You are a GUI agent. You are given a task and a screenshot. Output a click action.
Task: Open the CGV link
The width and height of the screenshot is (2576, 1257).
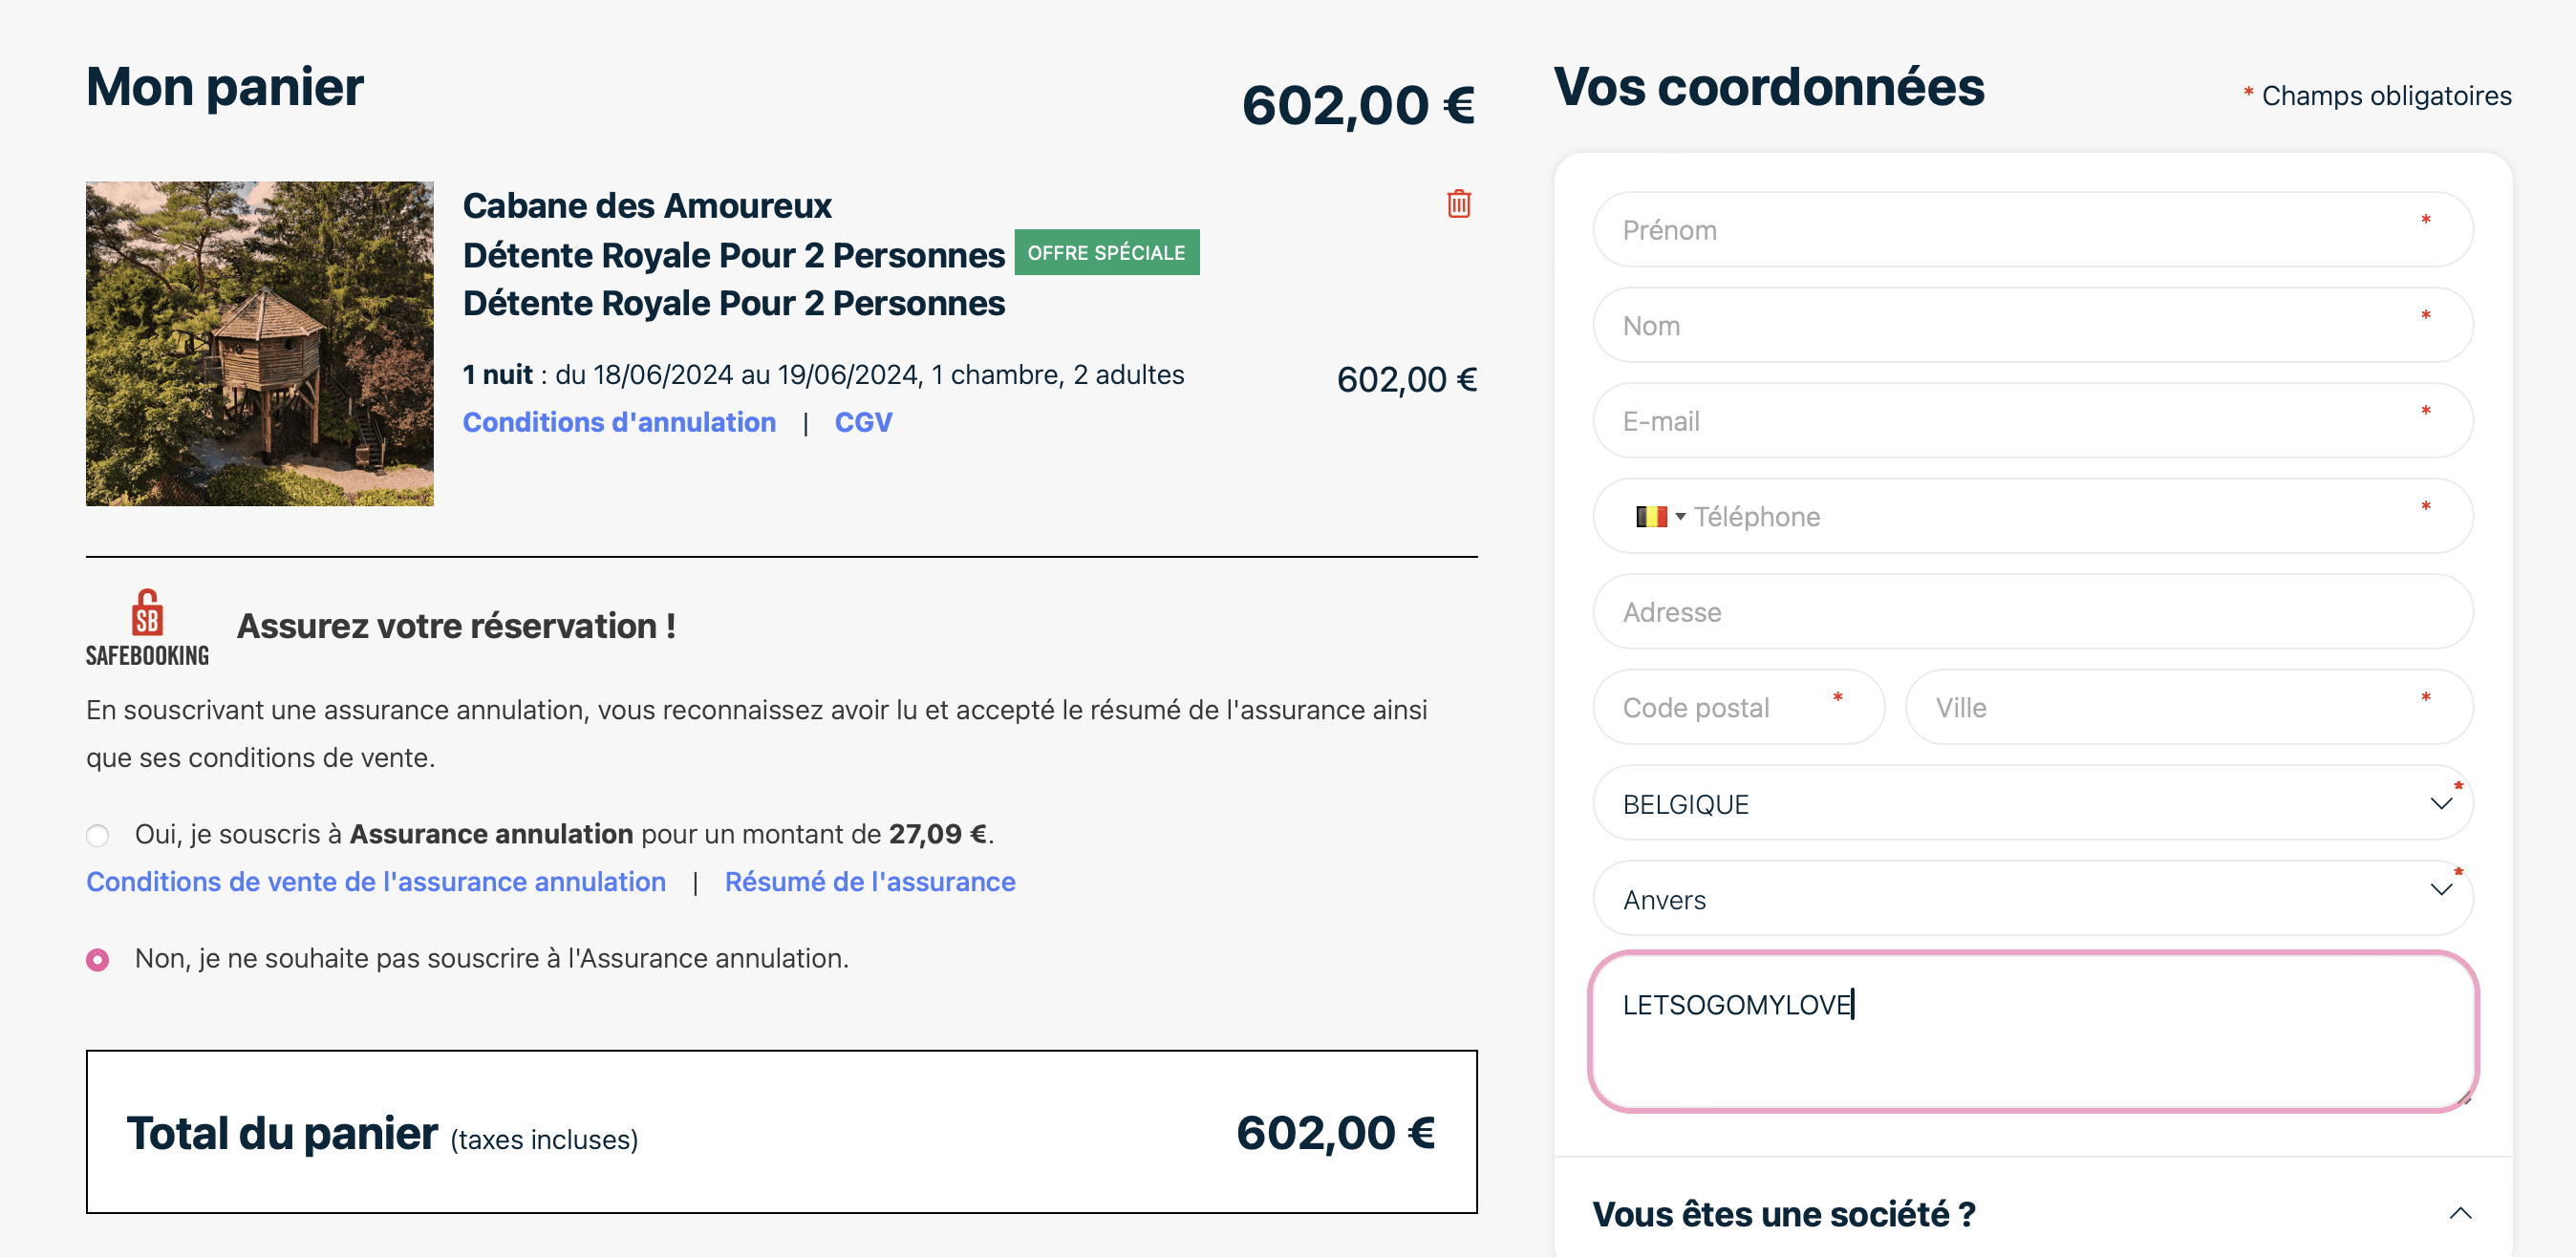863,422
